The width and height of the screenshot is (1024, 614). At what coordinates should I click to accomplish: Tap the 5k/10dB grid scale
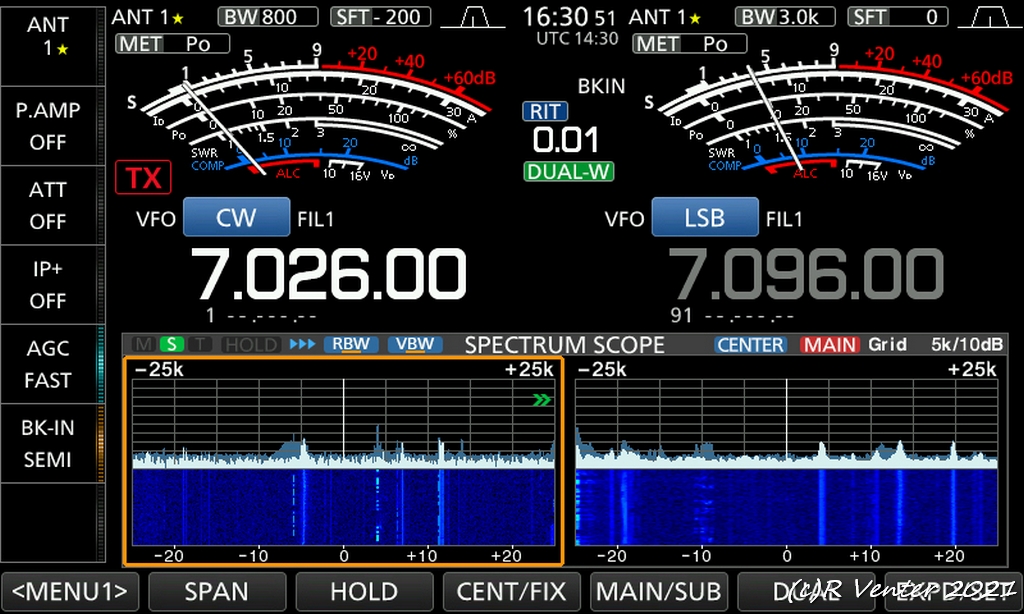pyautogui.click(x=967, y=344)
